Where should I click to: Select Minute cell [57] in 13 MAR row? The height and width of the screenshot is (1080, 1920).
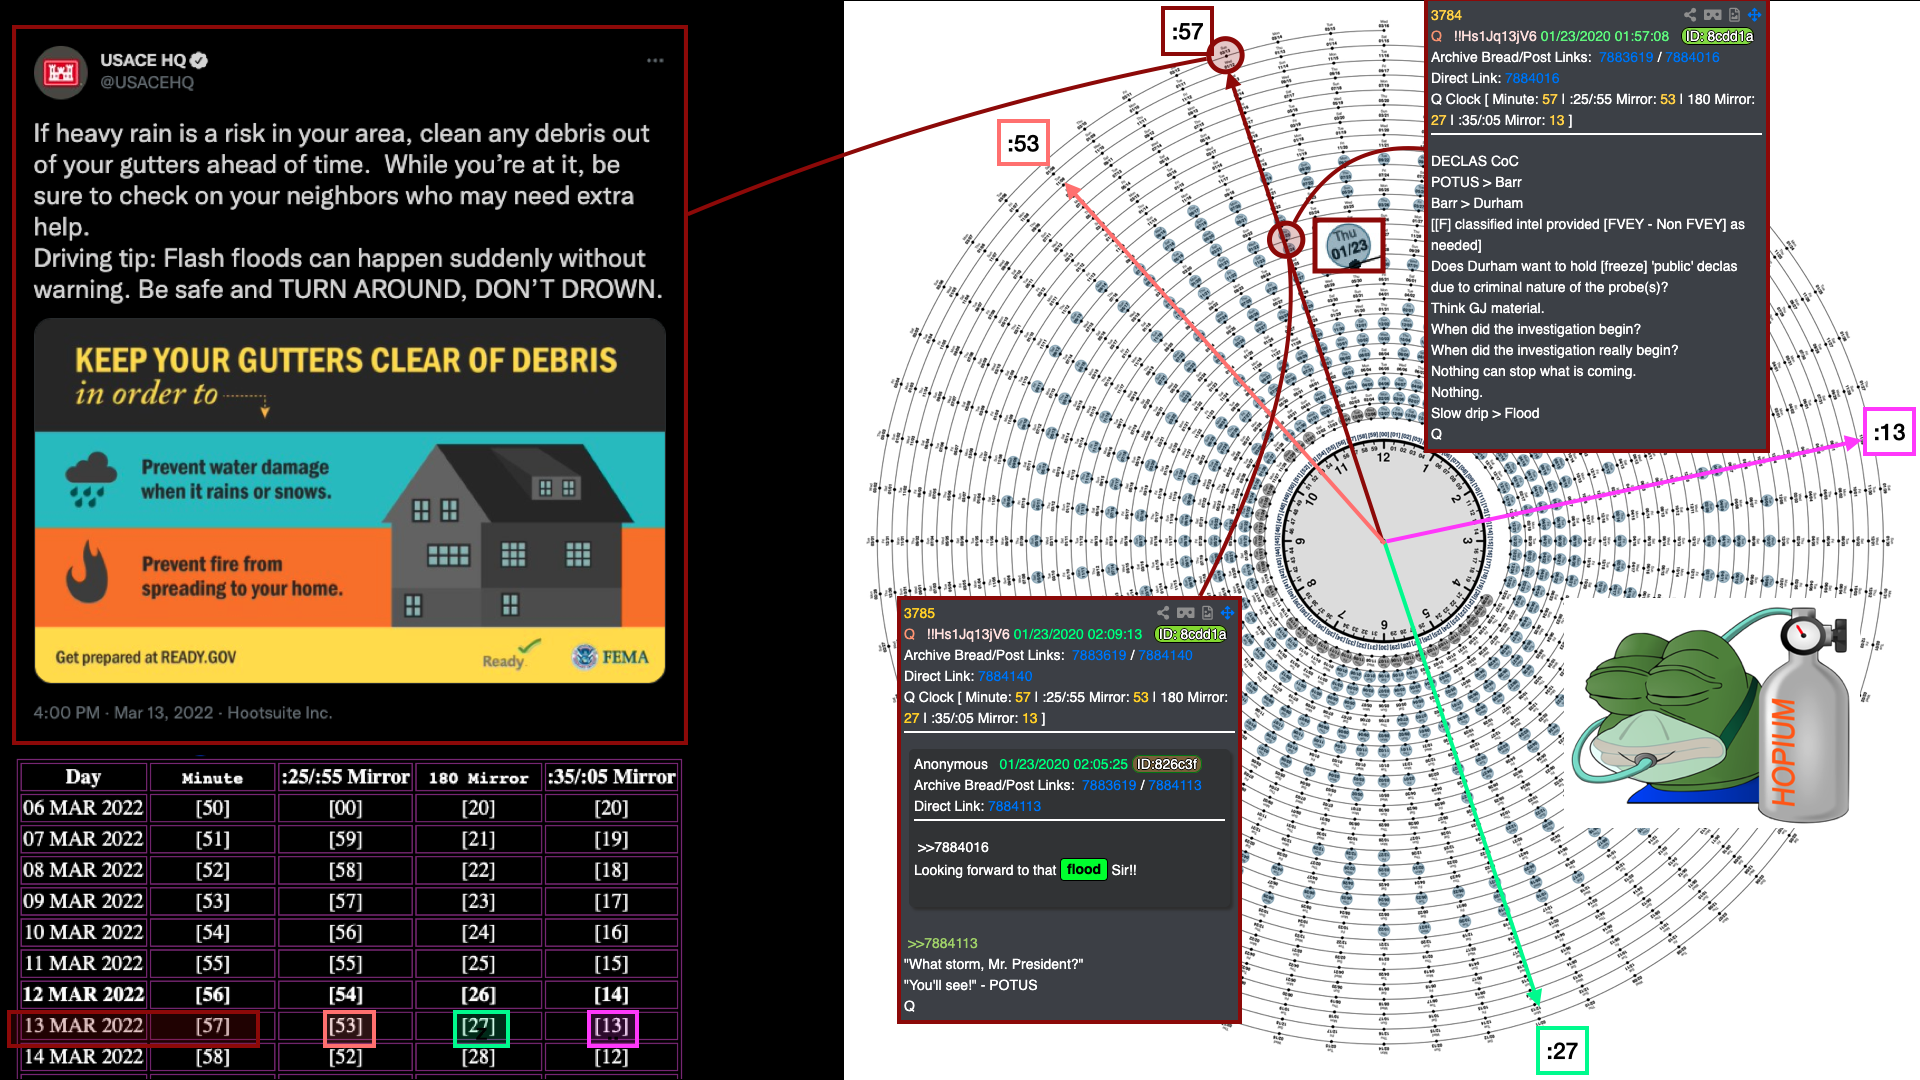click(x=212, y=1025)
